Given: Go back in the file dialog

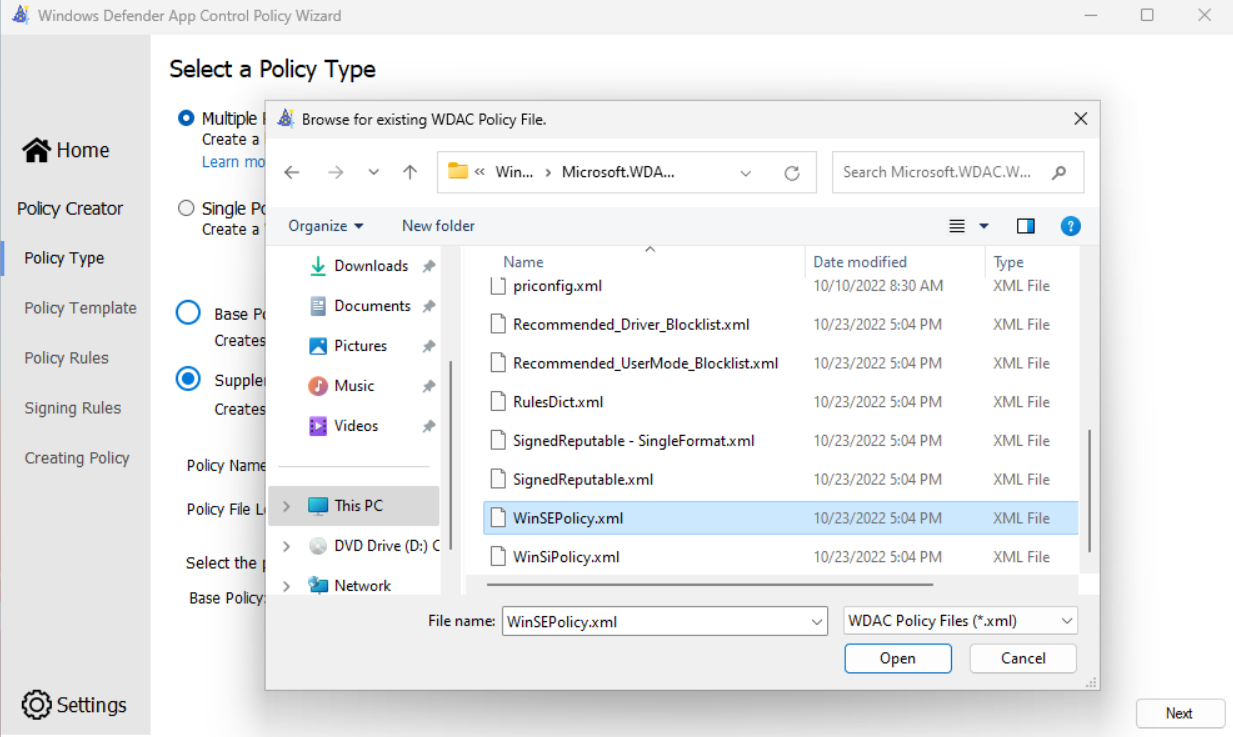Looking at the screenshot, I should (292, 172).
